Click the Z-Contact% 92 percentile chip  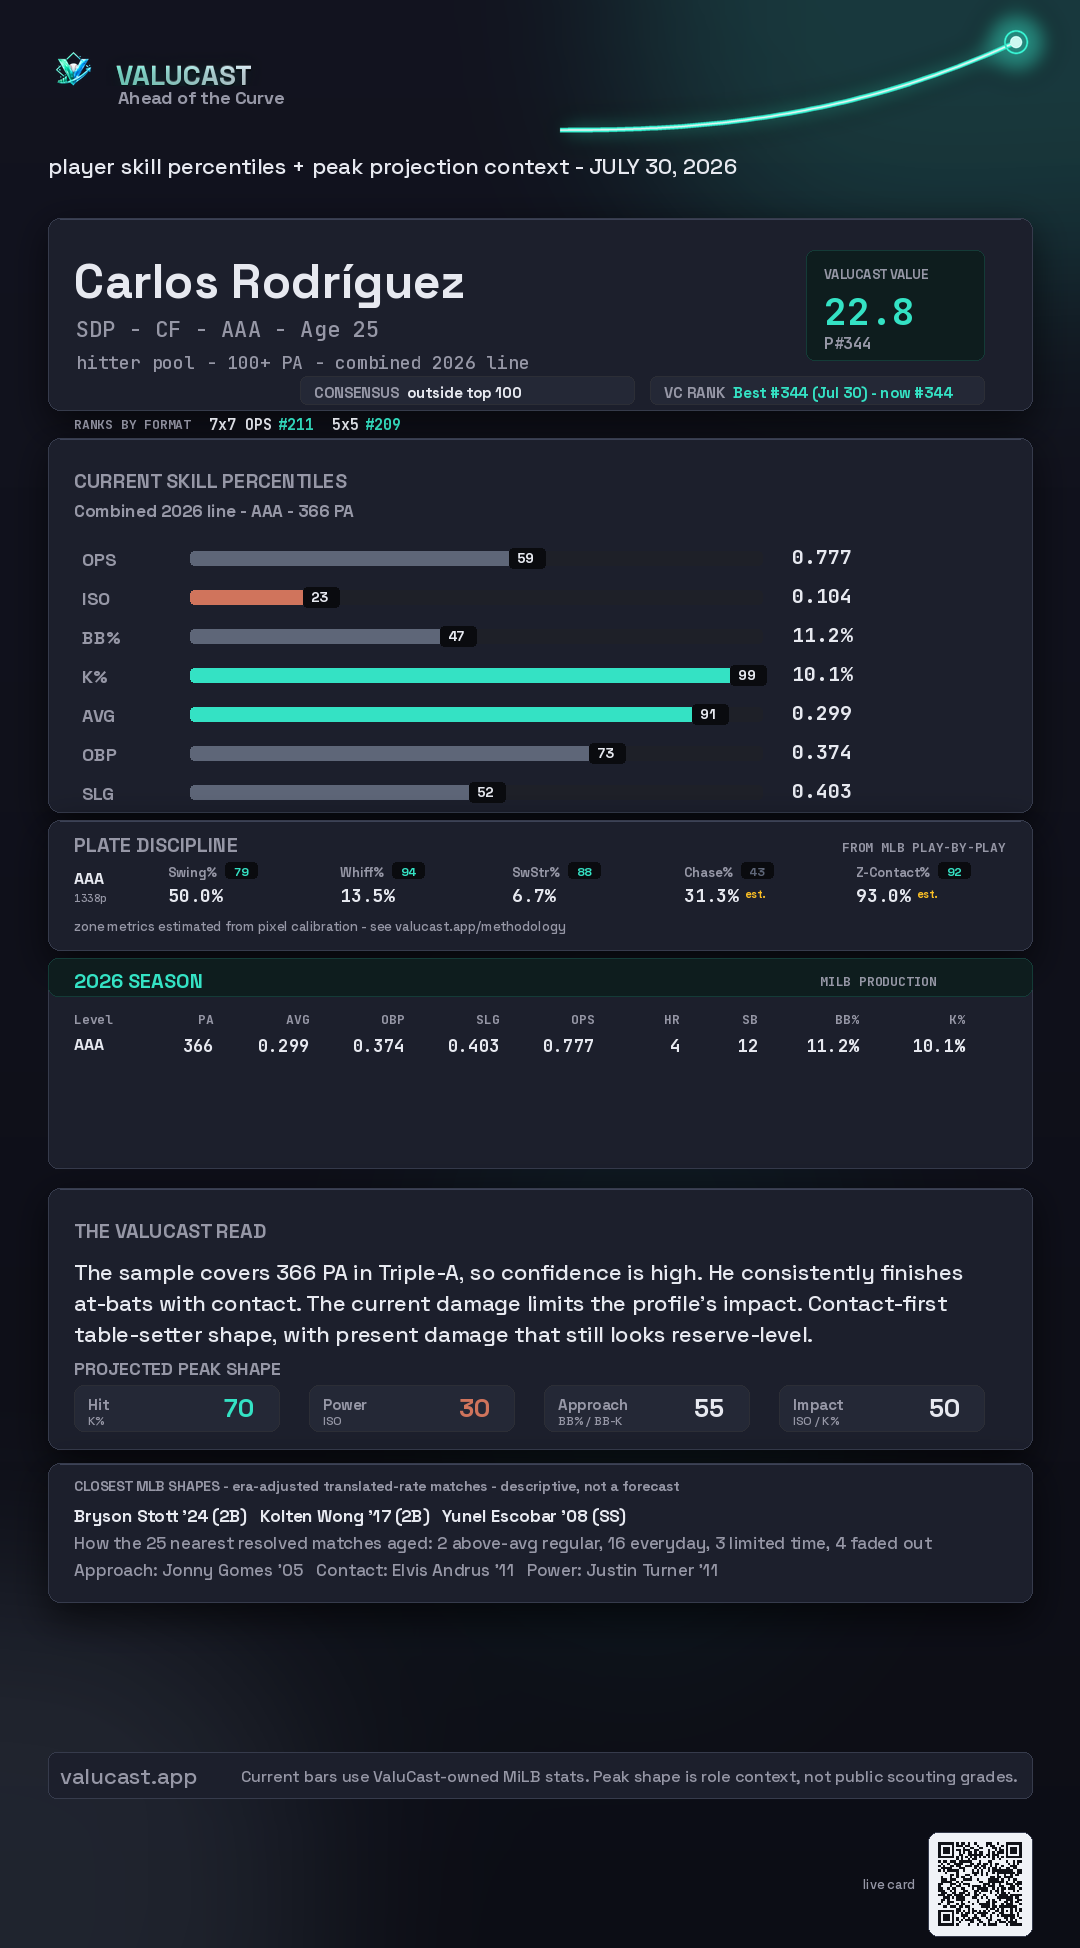955,872
